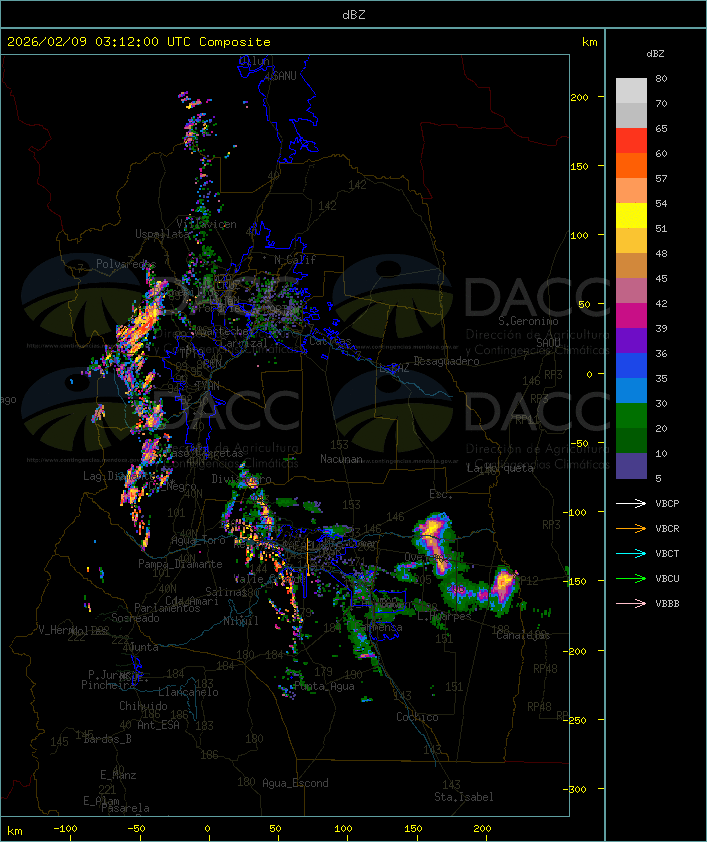Select the bright yellow 51–54 dBZ swatch
The height and width of the screenshot is (842, 707).
631,215
